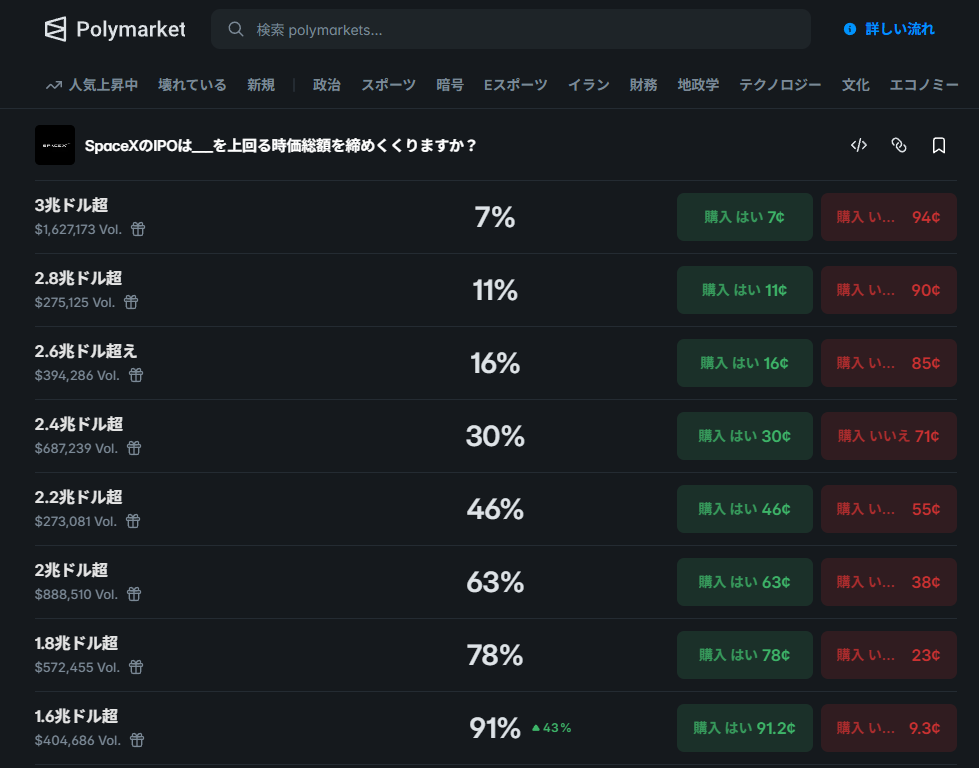Focus the 検索 polymarkets search field

[x=511, y=29]
